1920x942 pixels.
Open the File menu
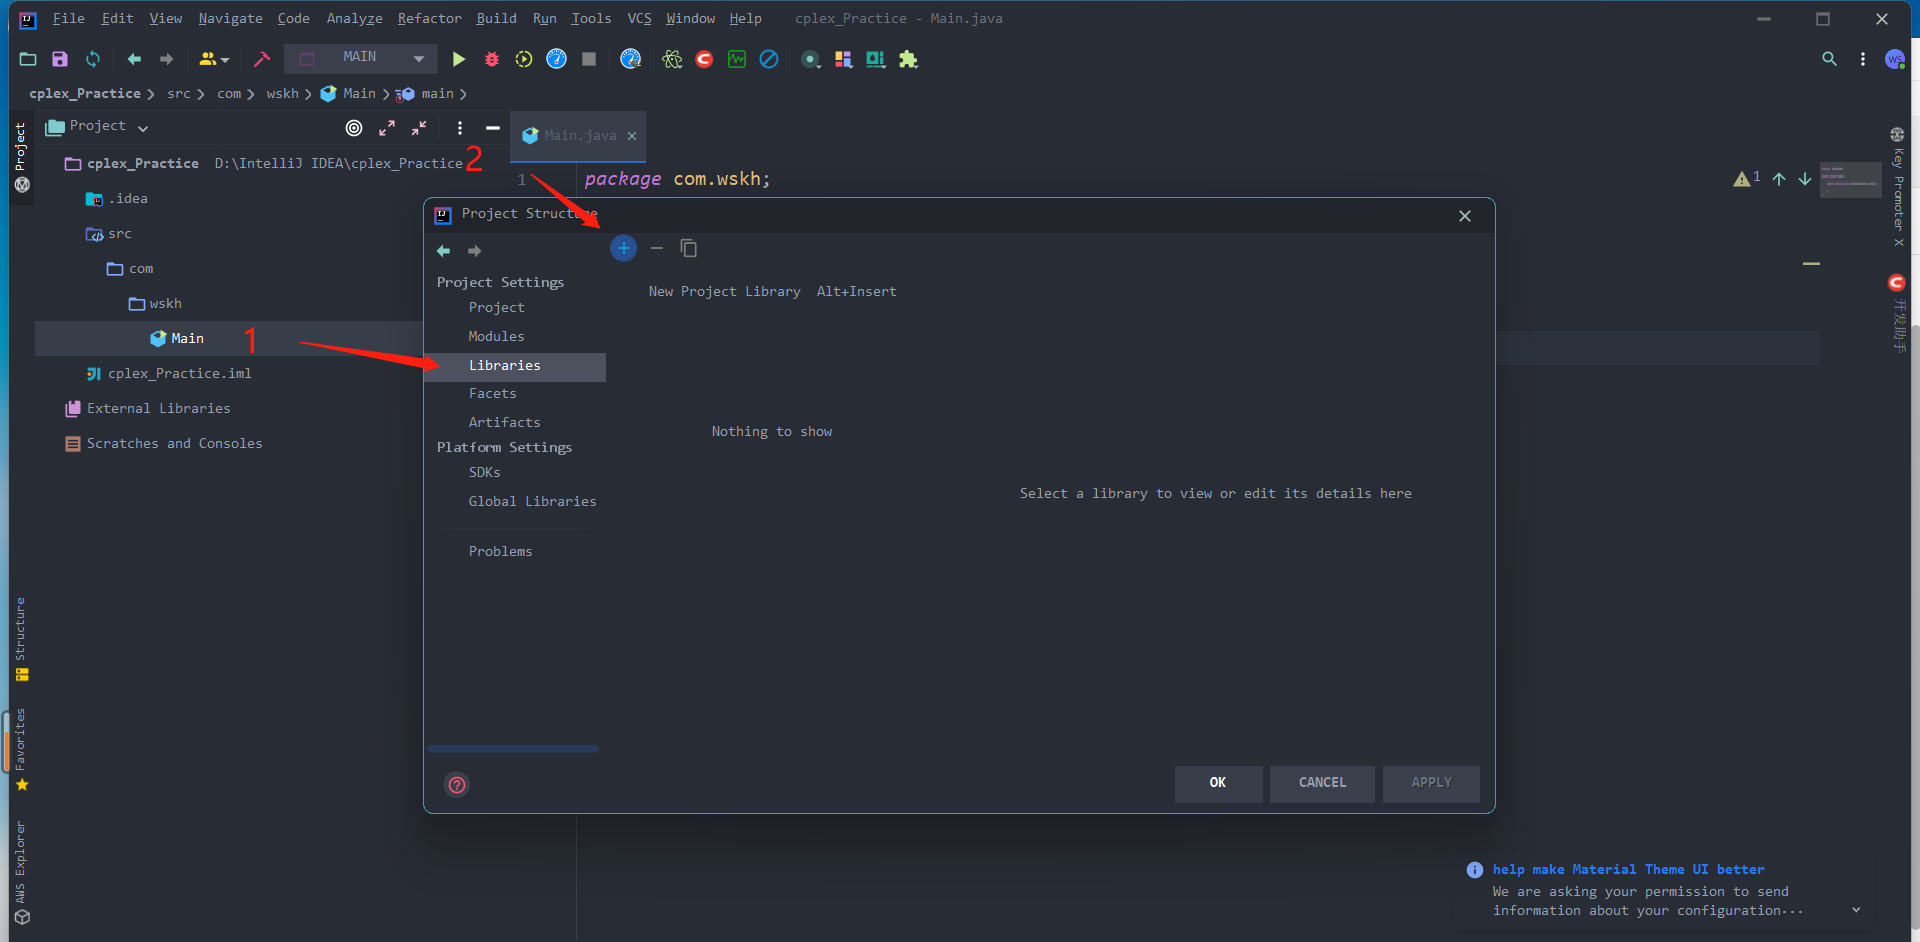click(x=68, y=18)
